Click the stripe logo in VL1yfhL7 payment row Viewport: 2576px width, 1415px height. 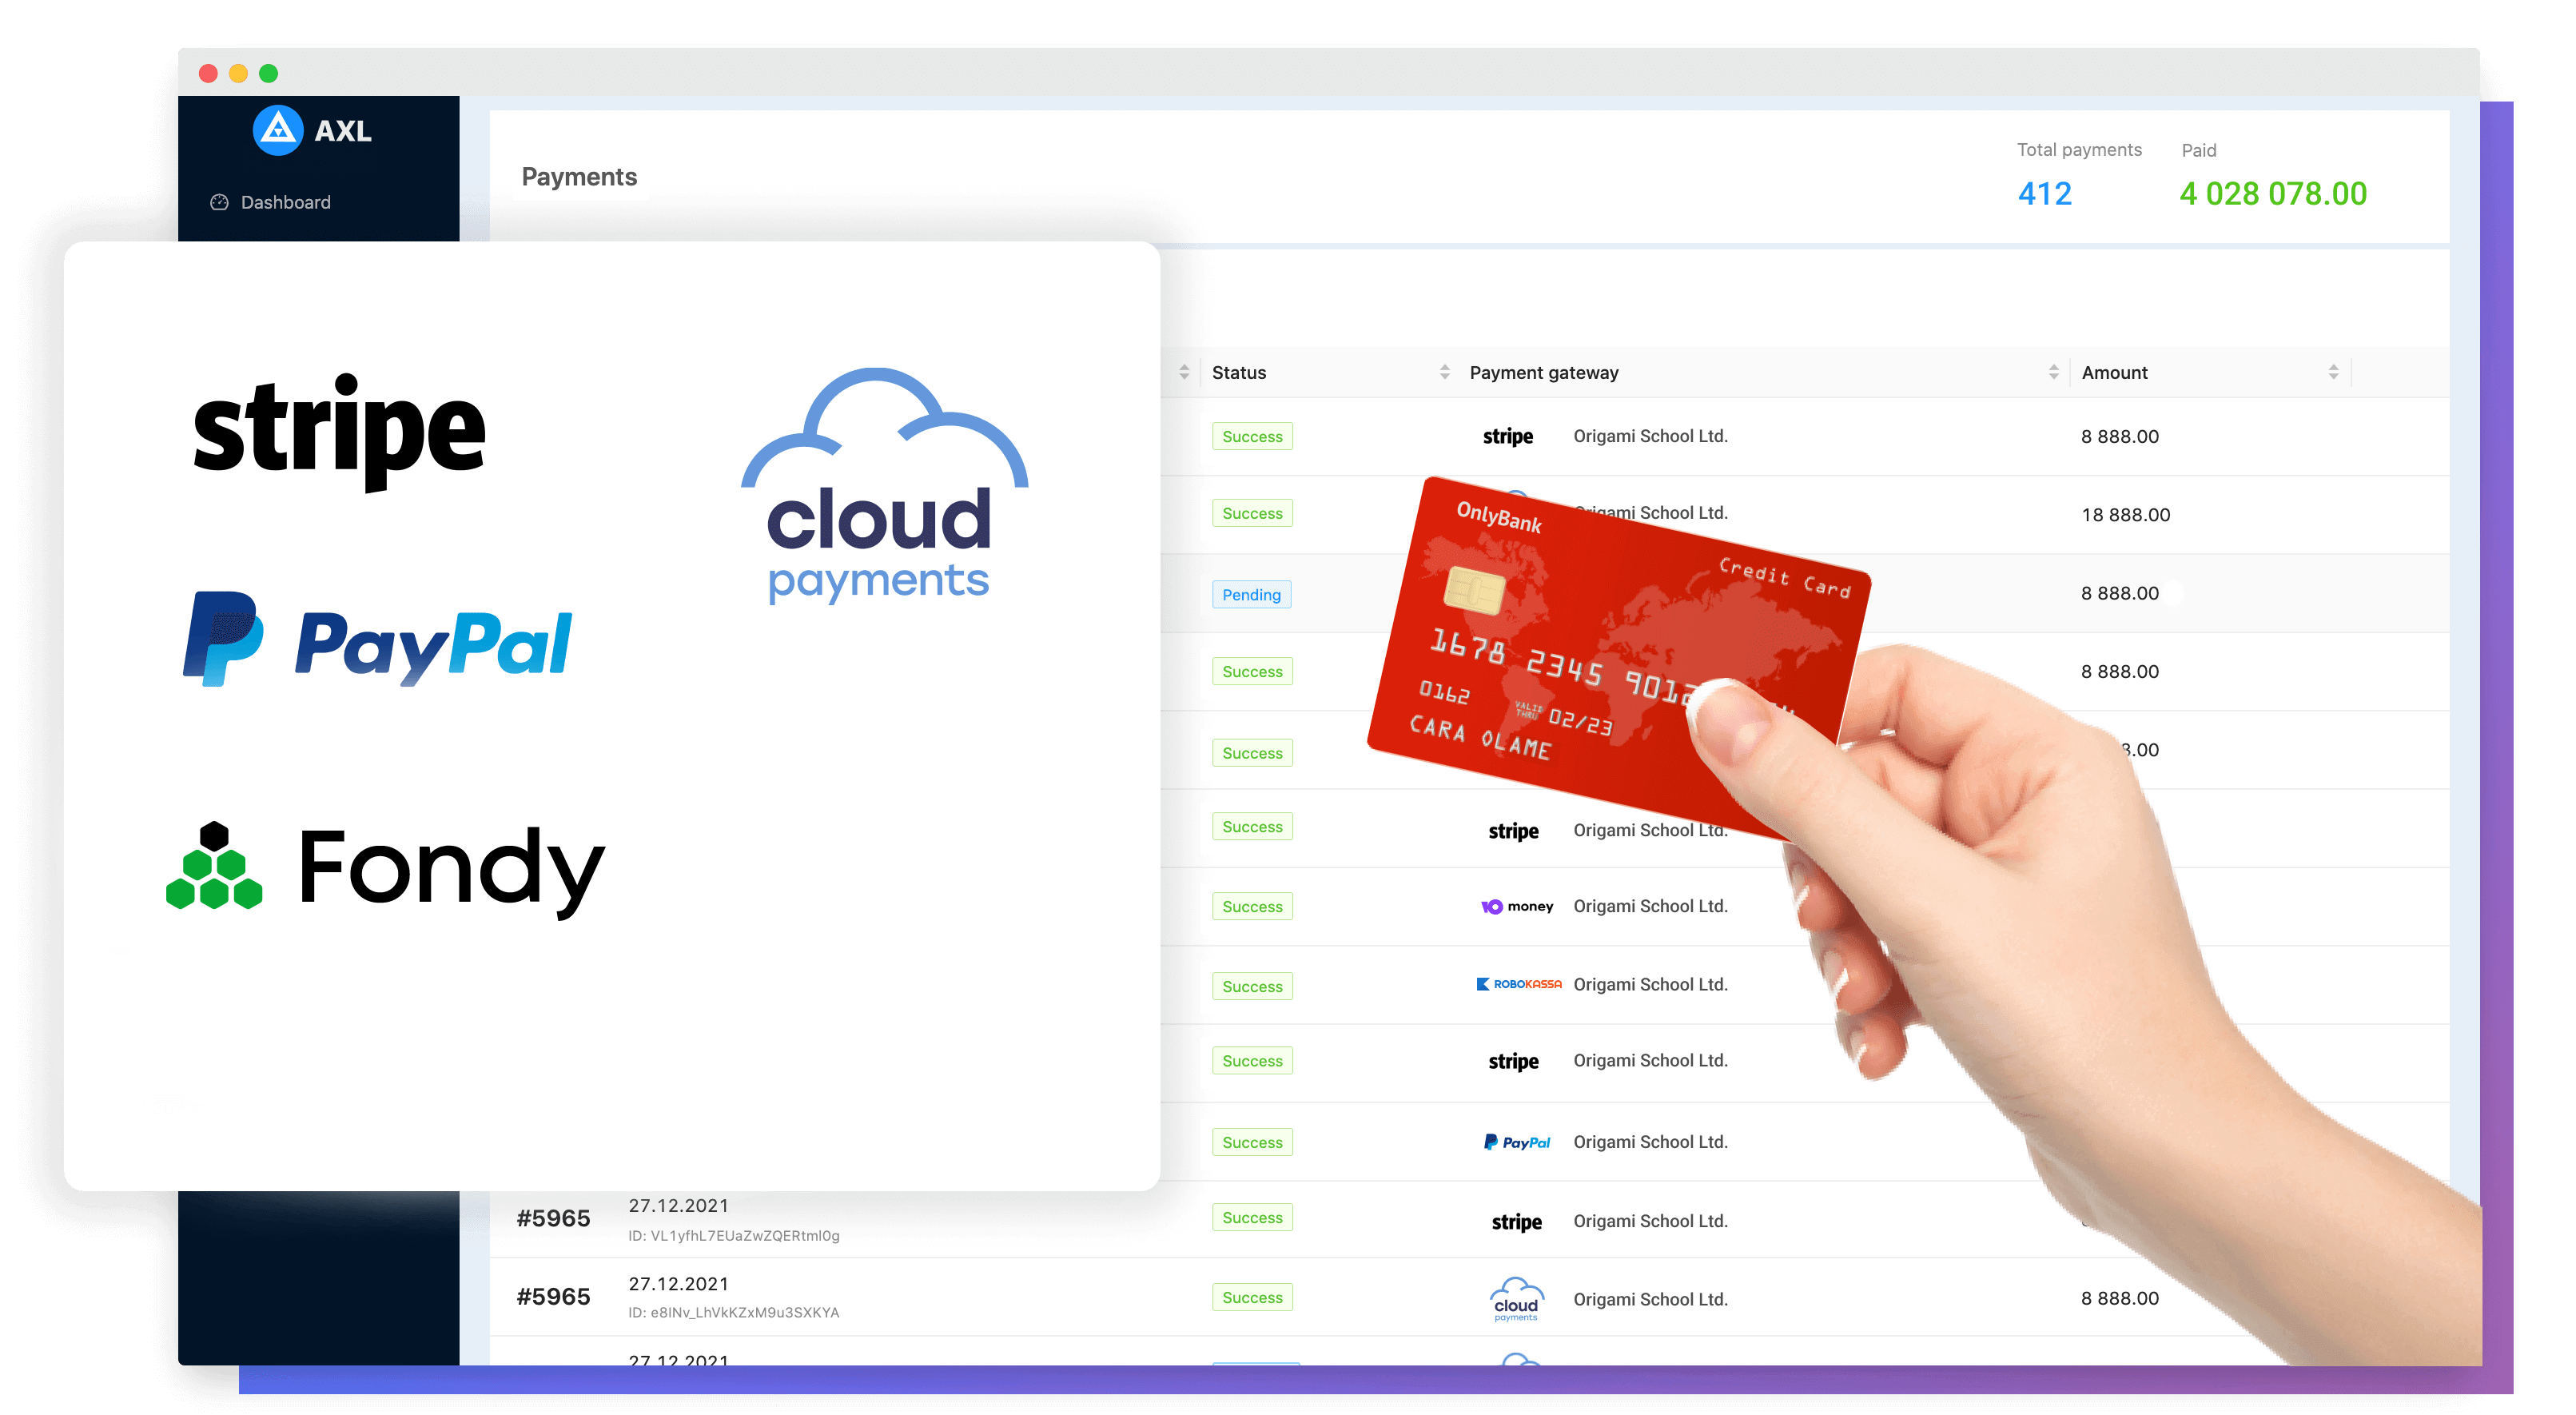coord(1516,1222)
